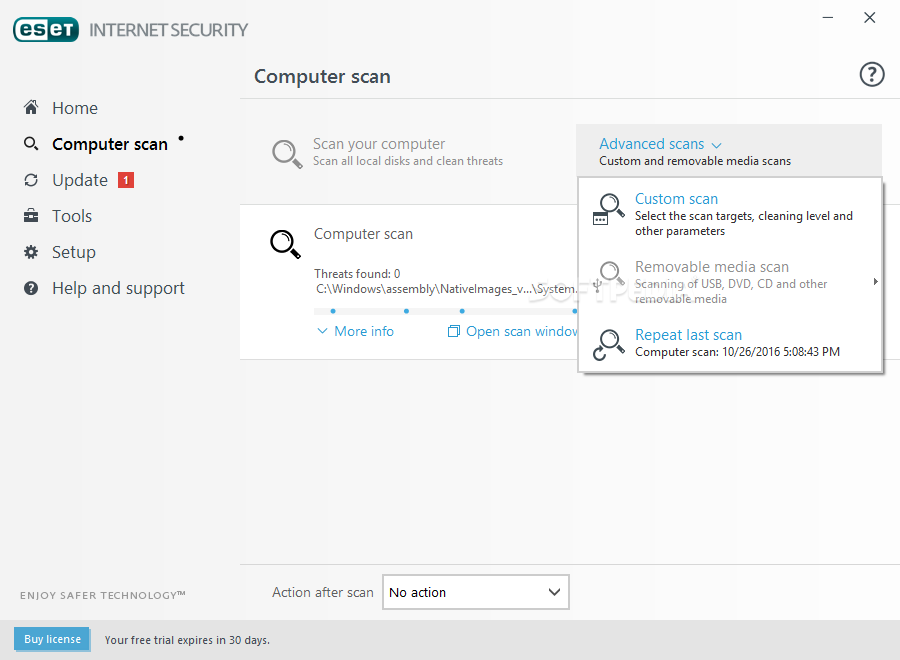Image resolution: width=900 pixels, height=660 pixels.
Task: Minimize the ESET window
Action: click(828, 18)
